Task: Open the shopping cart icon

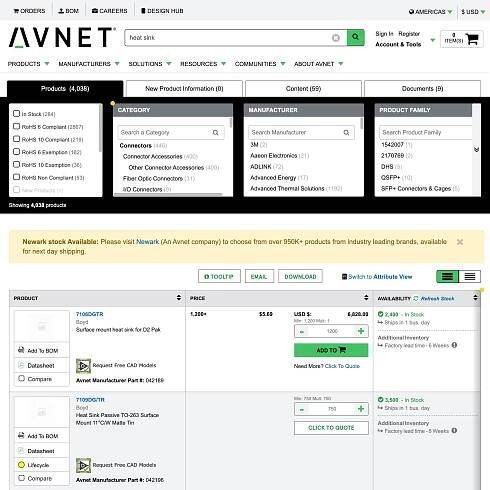Action: pyautogui.click(x=472, y=39)
